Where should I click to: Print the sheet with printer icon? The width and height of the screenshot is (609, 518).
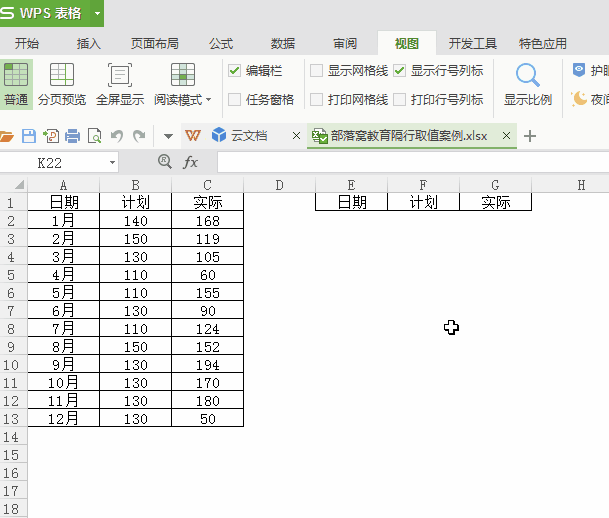[x=73, y=136]
